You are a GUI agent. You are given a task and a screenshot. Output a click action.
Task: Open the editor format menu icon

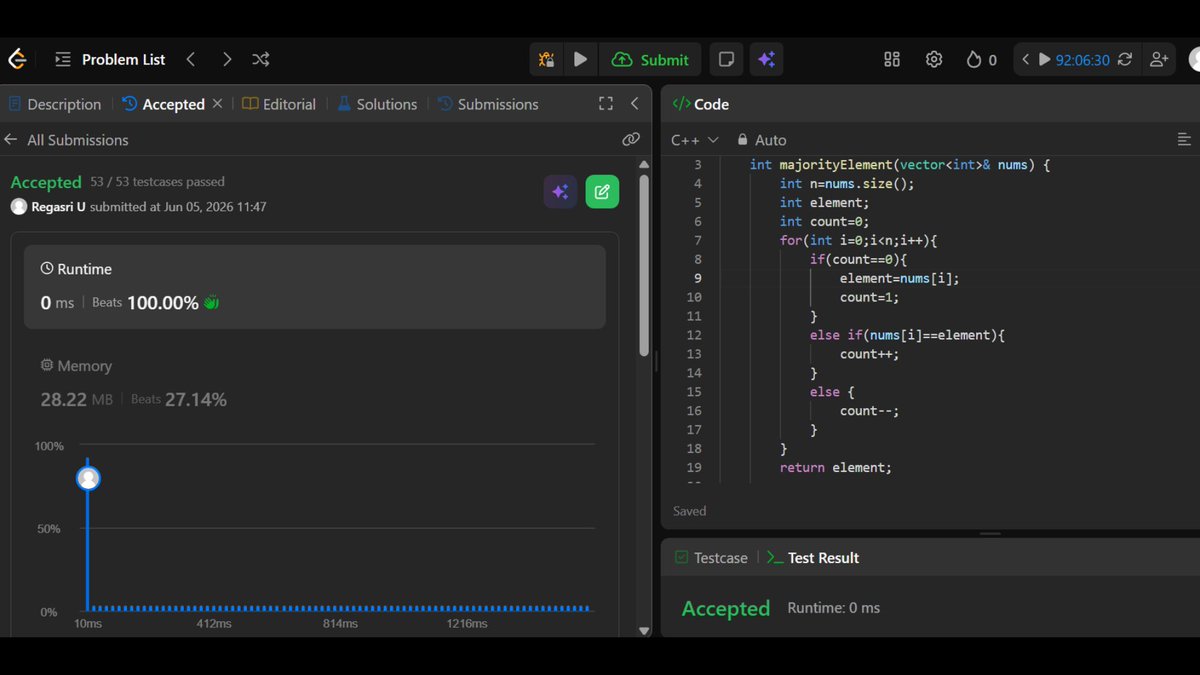tap(1184, 140)
